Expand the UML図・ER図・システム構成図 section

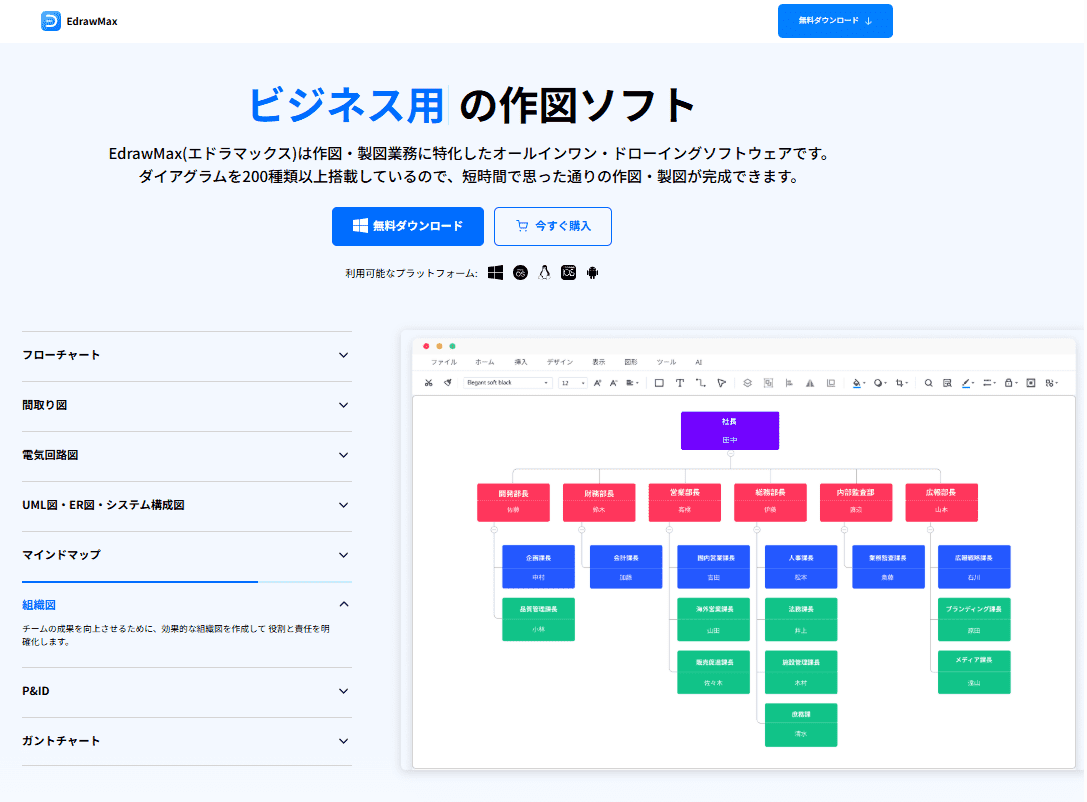pos(186,505)
